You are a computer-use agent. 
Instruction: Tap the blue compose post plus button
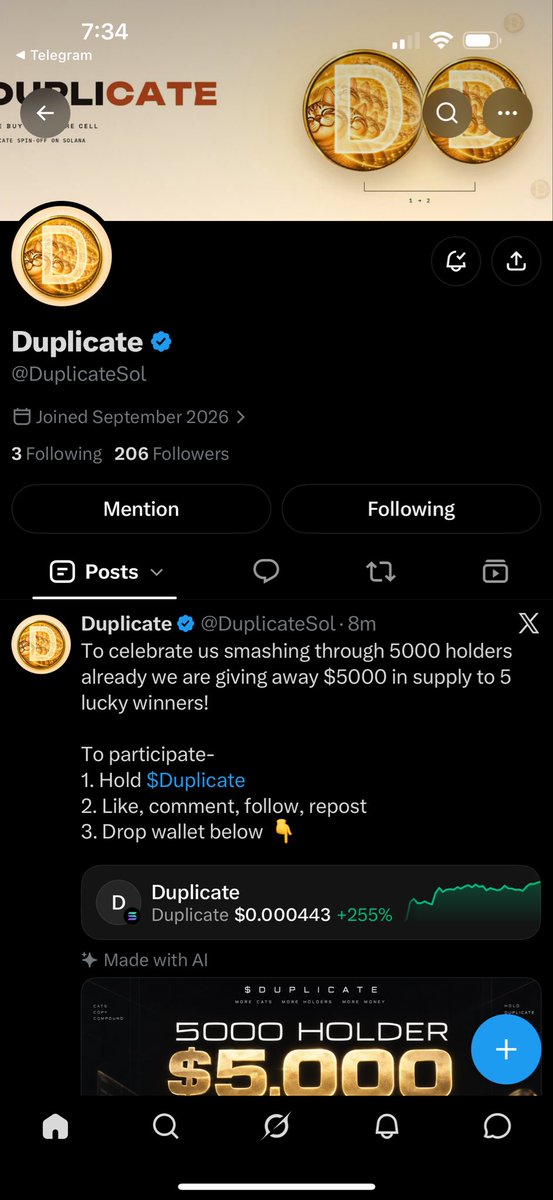pos(506,1049)
